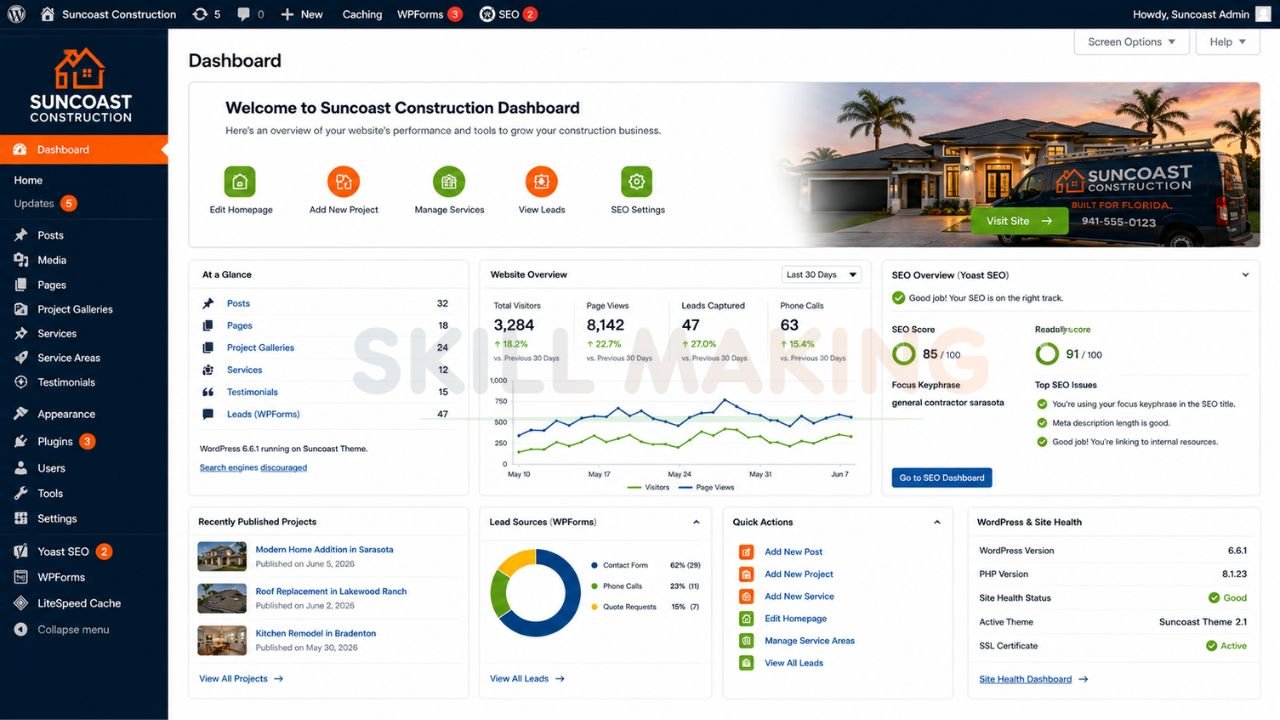Click Go to SEO Dashboard button
Screen dimensions: 1280x720
(942, 478)
